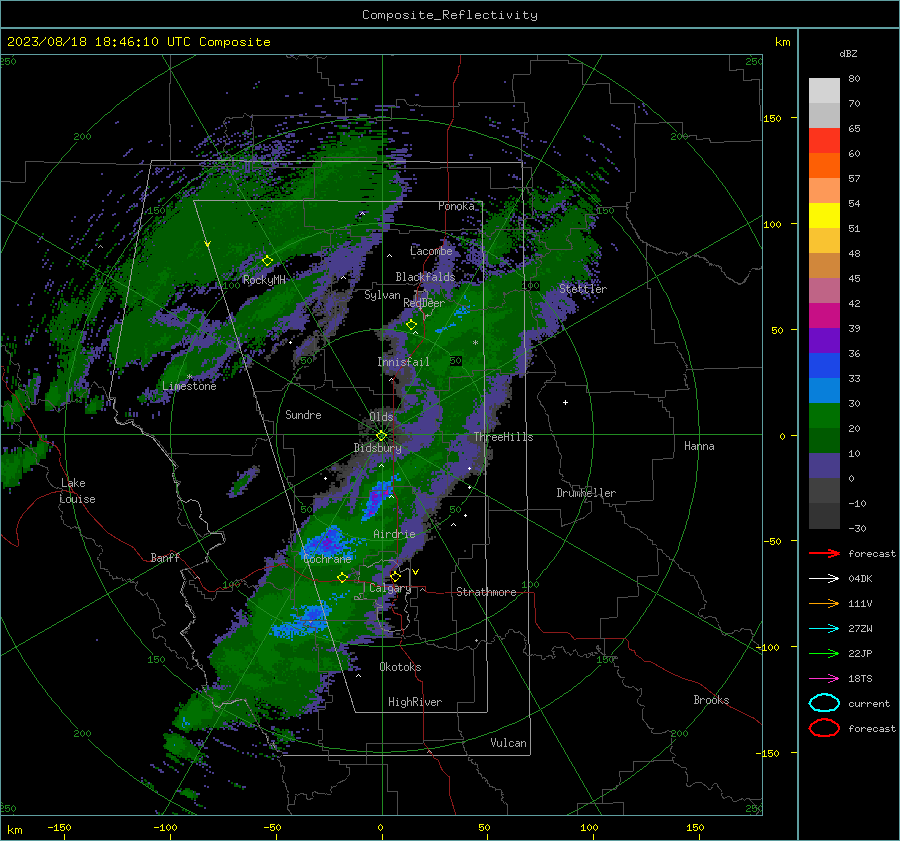
Task: Click the HighRiver label
Action: pos(415,702)
